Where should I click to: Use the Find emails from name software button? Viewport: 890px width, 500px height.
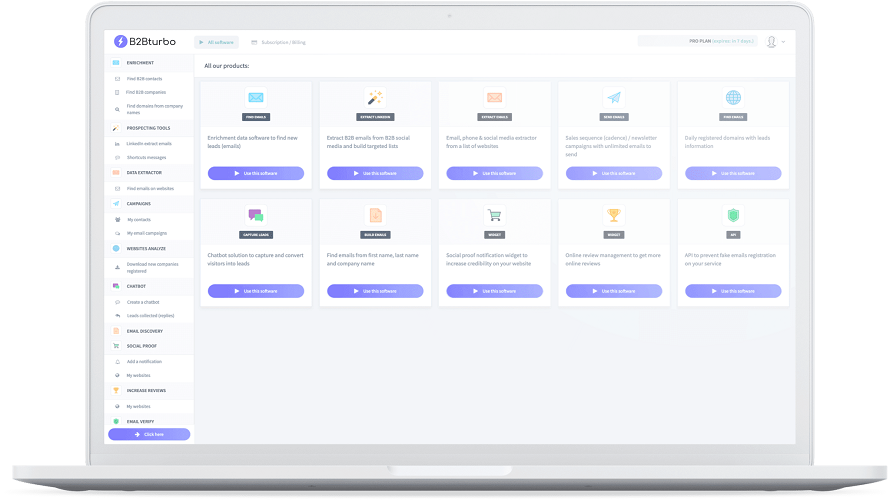point(375,291)
